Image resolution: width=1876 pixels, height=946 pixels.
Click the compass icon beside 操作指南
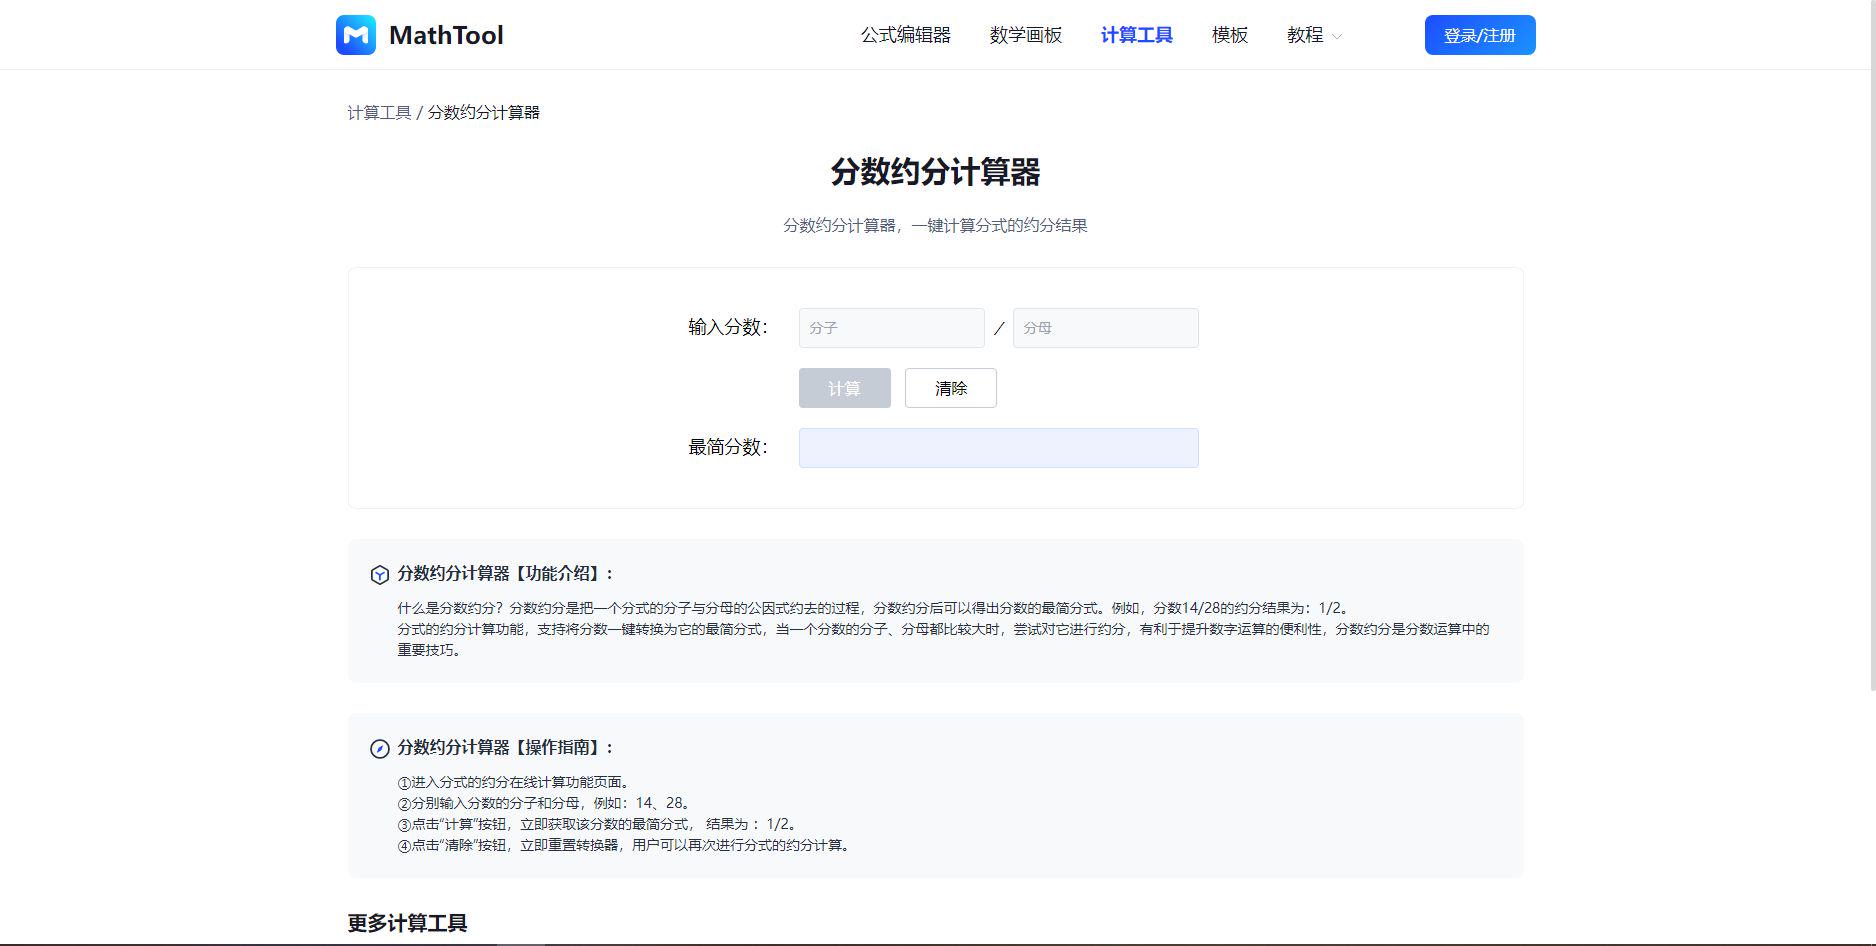click(x=380, y=749)
